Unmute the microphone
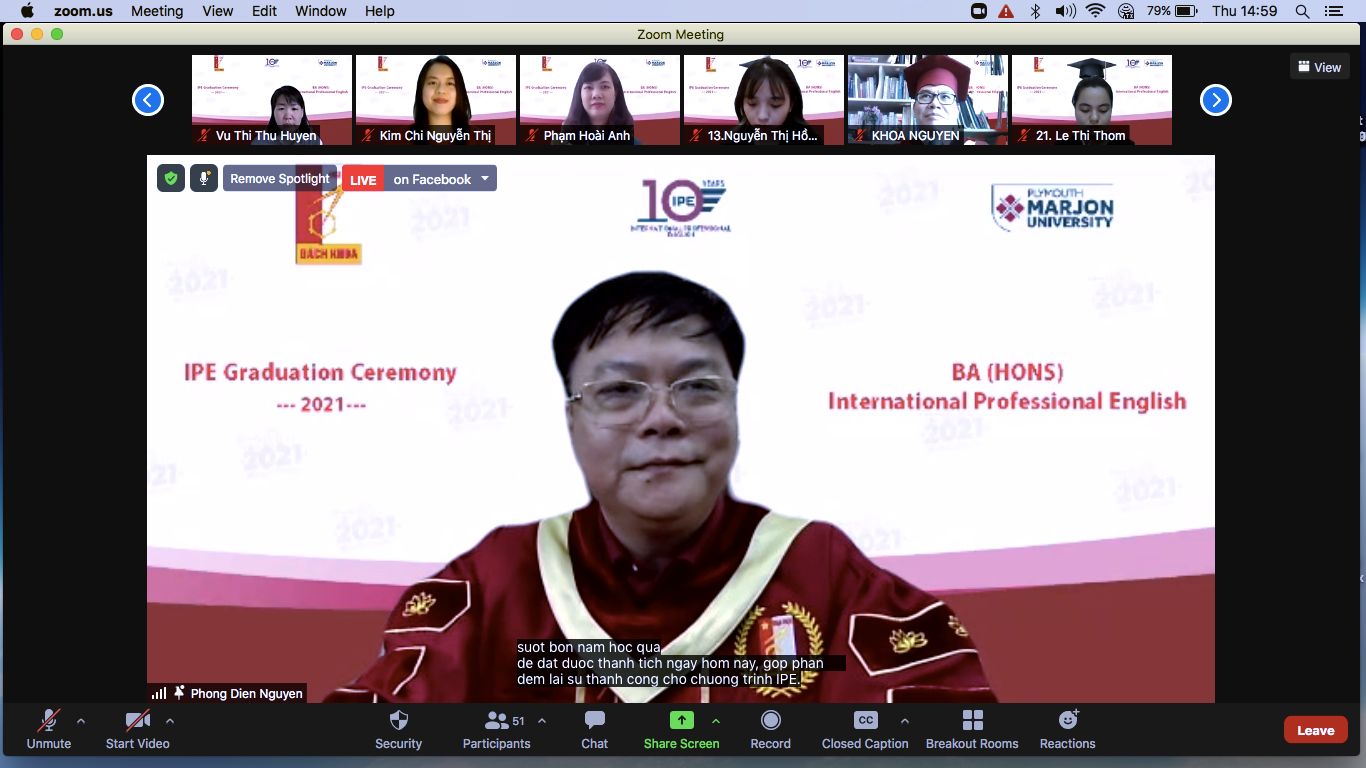The image size is (1366, 768). coord(48,729)
